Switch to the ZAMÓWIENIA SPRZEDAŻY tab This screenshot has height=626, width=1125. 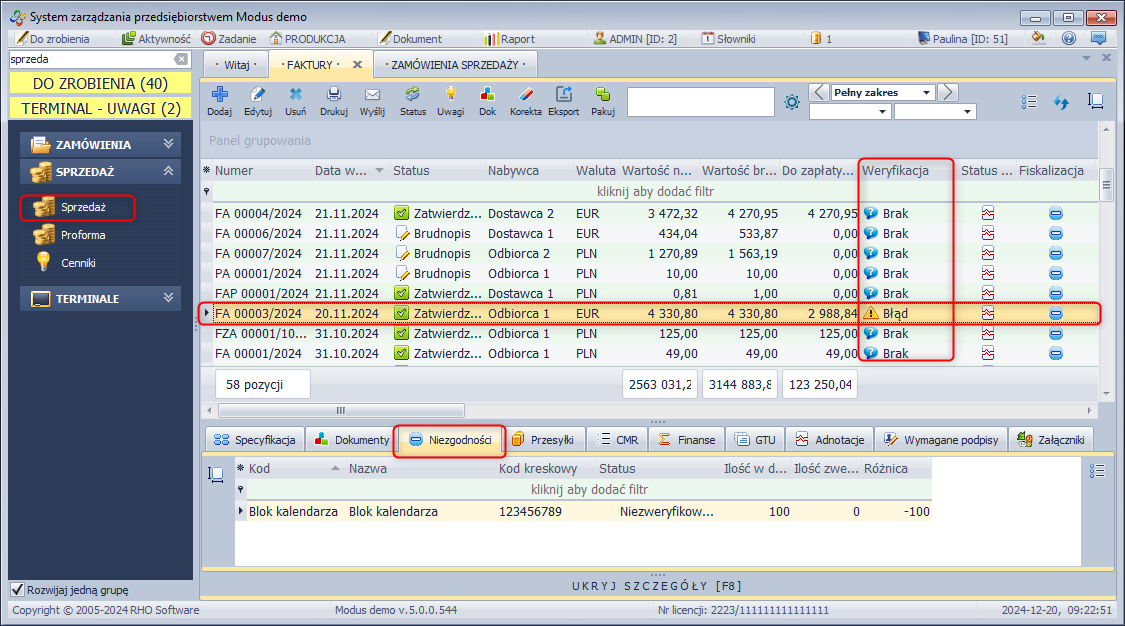click(x=454, y=64)
